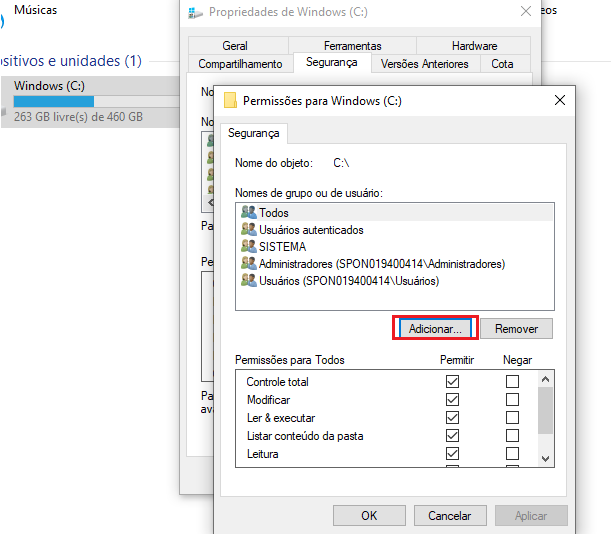Viewport: 611px width, 534px height.
Task: Click the Cancelar button
Action: [450, 516]
